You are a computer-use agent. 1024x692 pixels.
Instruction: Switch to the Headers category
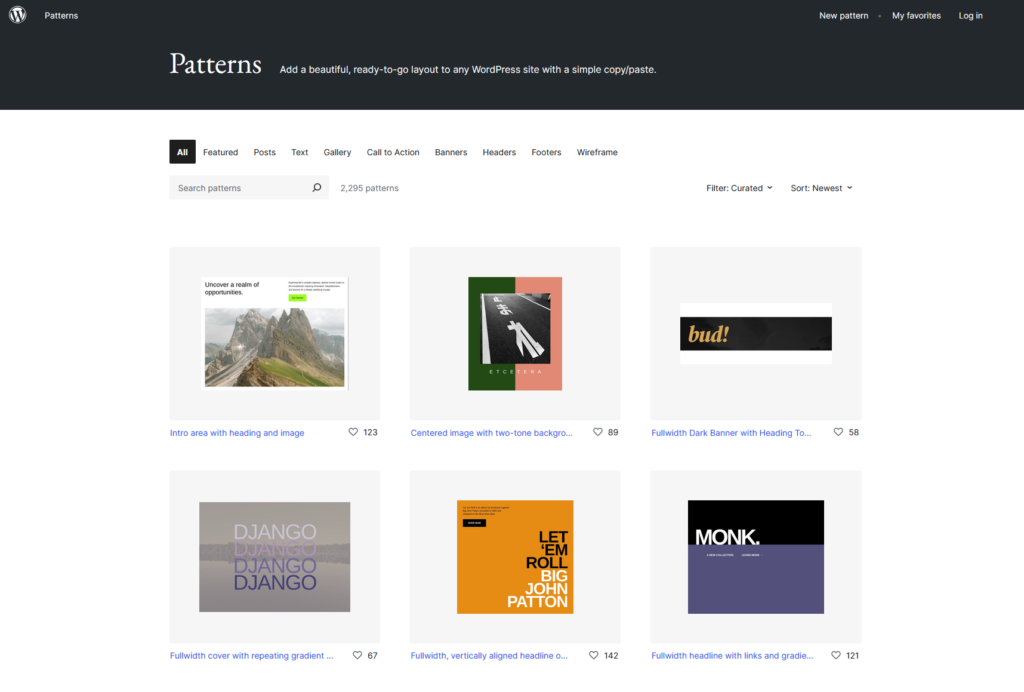coord(499,152)
